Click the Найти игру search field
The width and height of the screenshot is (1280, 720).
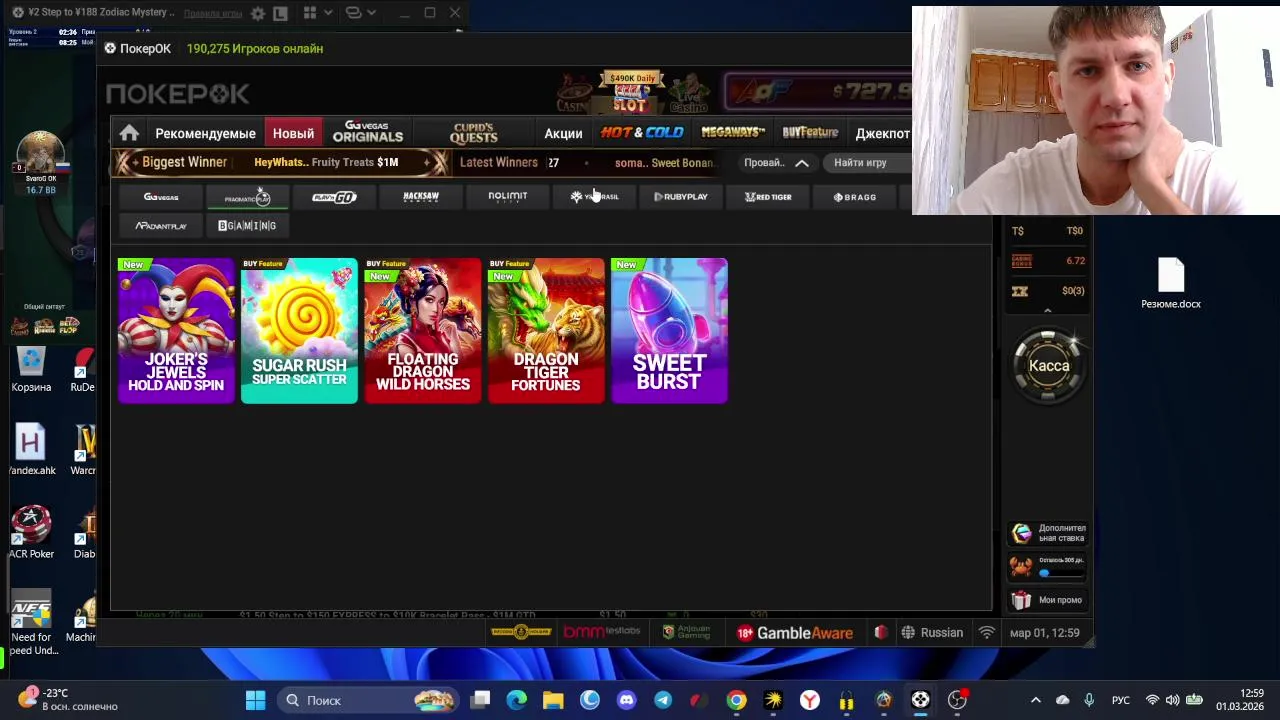[x=865, y=163]
